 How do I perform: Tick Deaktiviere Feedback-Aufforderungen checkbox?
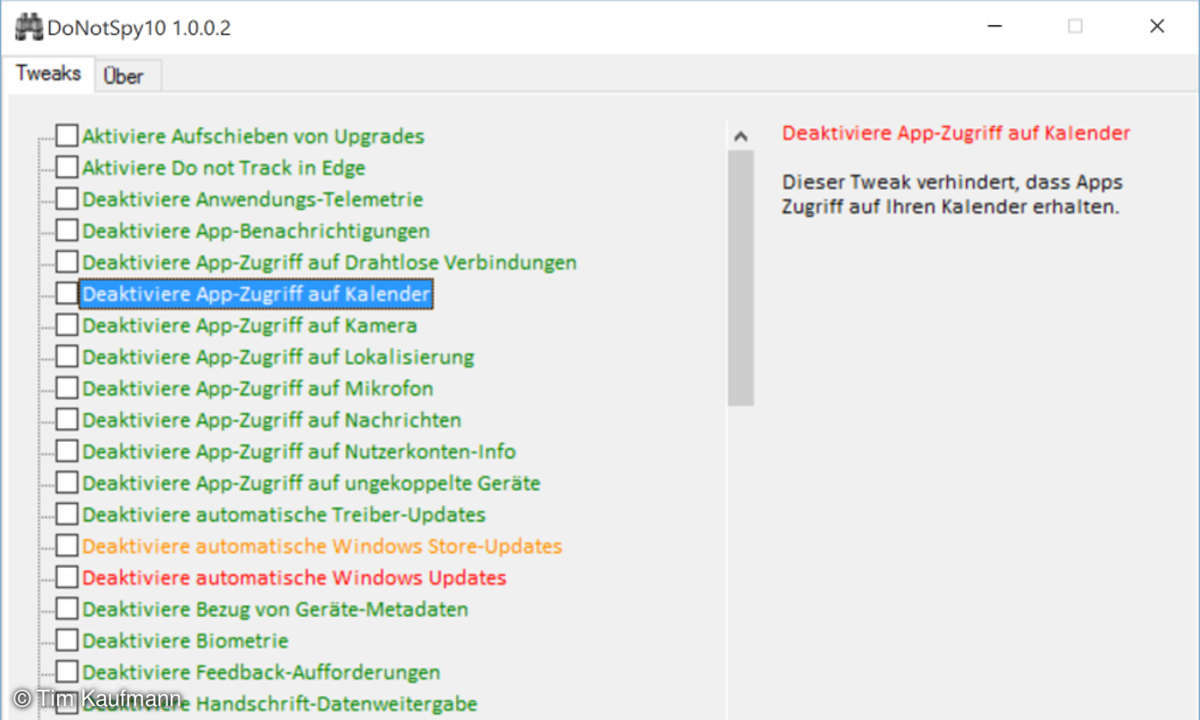(x=66, y=672)
